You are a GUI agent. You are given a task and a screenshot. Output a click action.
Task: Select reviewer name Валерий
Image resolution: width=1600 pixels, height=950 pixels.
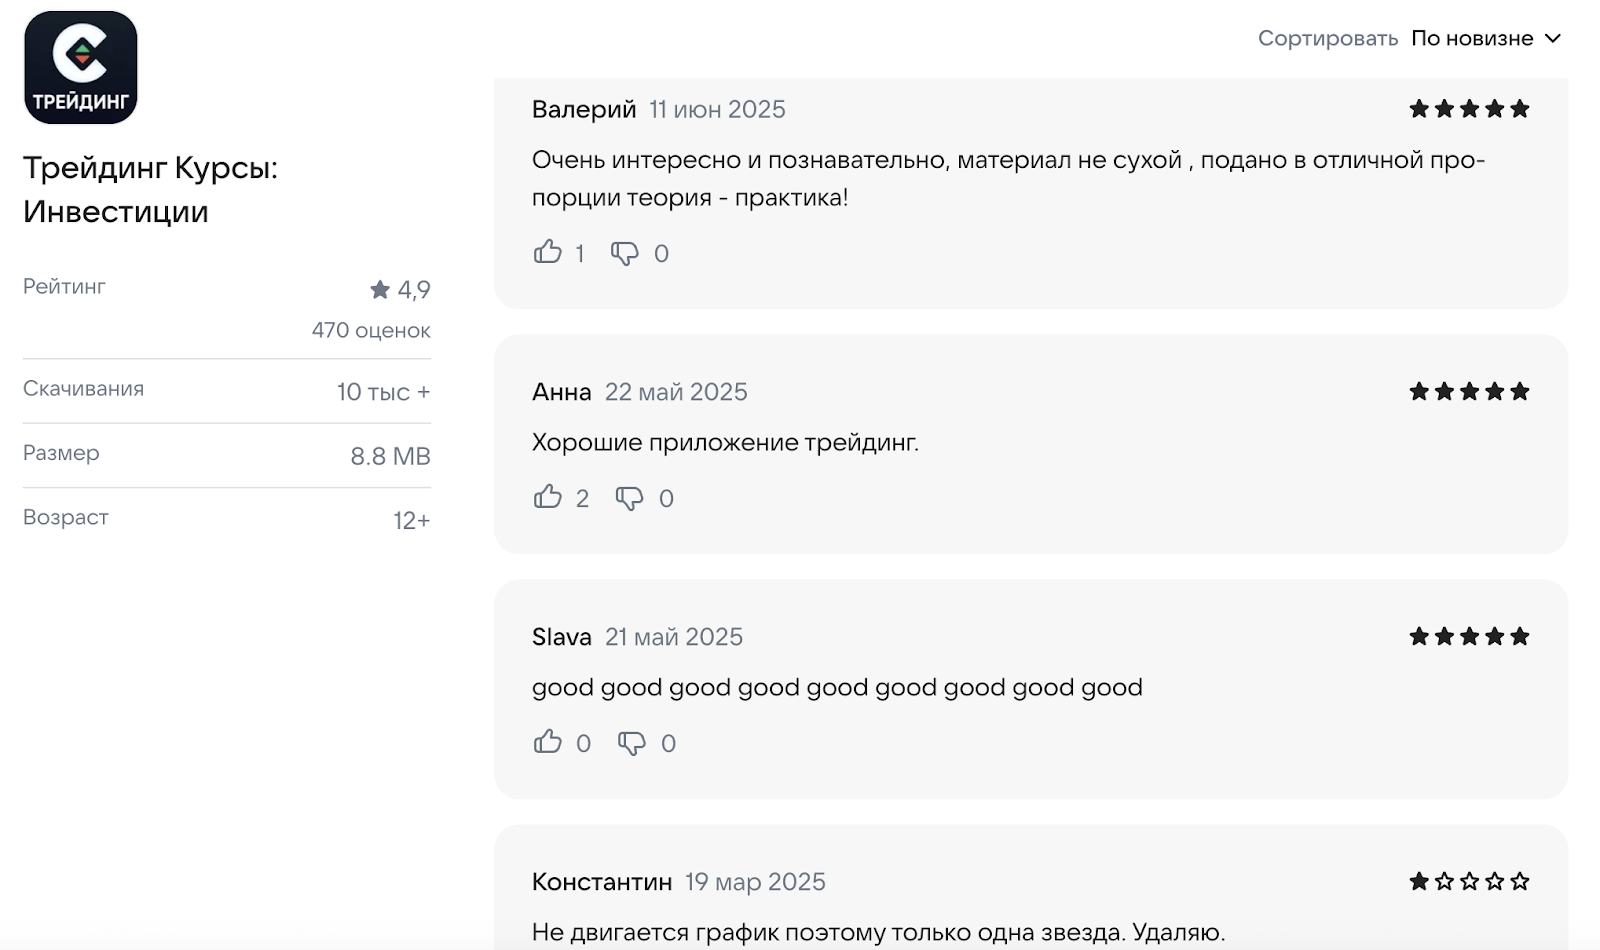coord(584,109)
